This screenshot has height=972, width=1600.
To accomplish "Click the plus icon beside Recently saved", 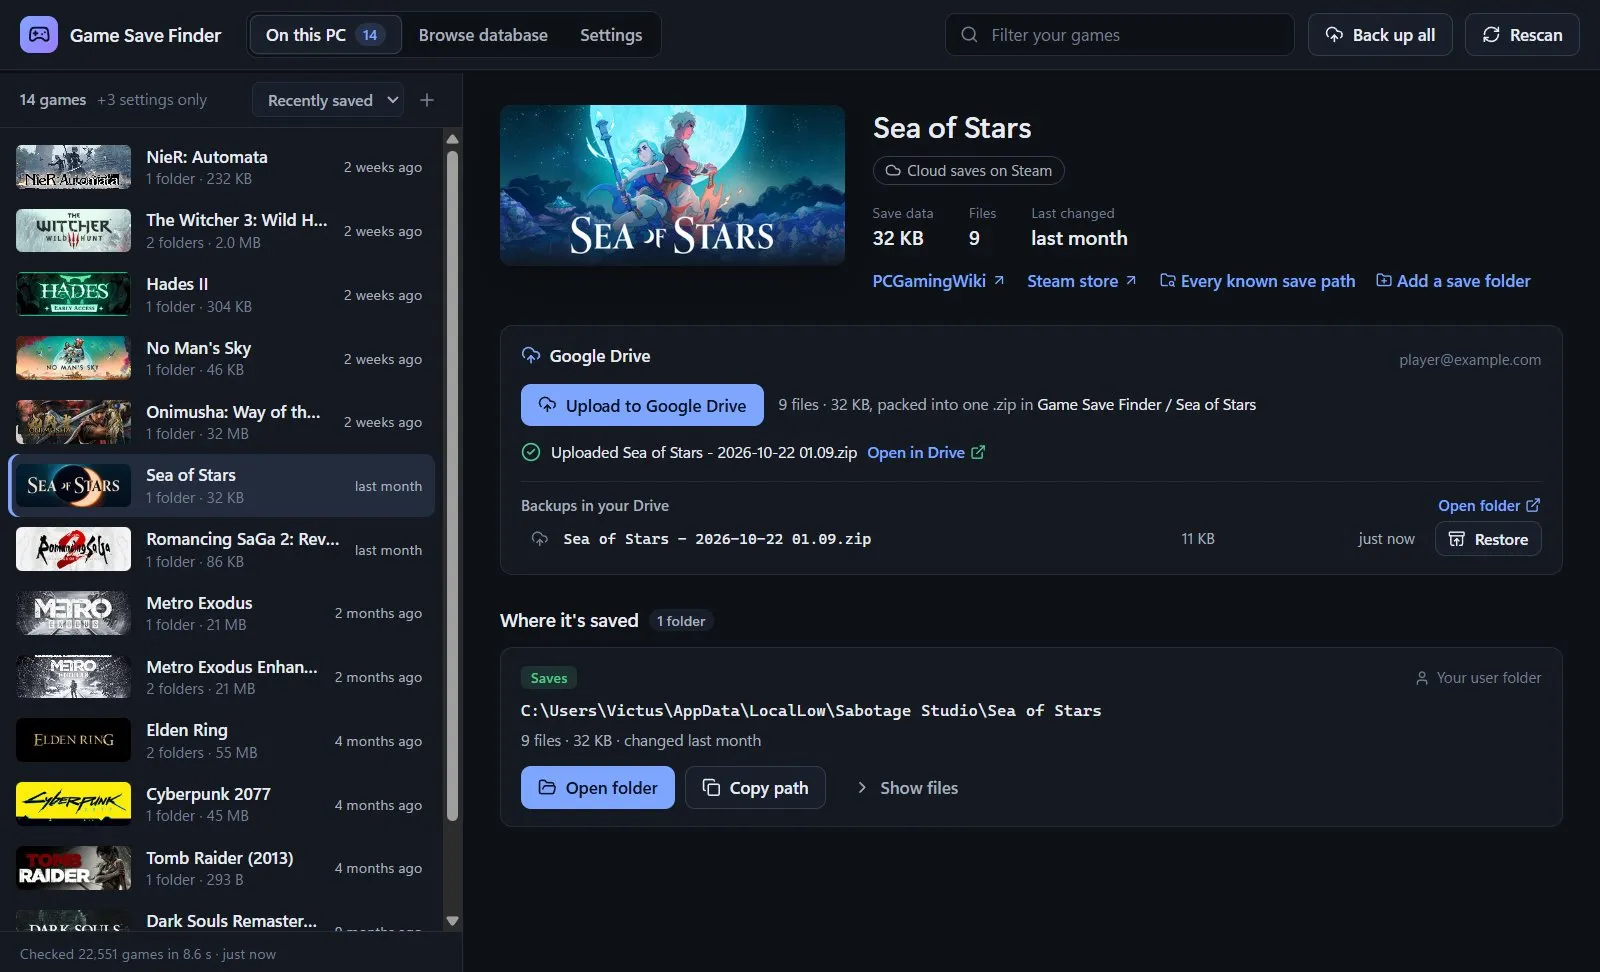I will pyautogui.click(x=427, y=100).
